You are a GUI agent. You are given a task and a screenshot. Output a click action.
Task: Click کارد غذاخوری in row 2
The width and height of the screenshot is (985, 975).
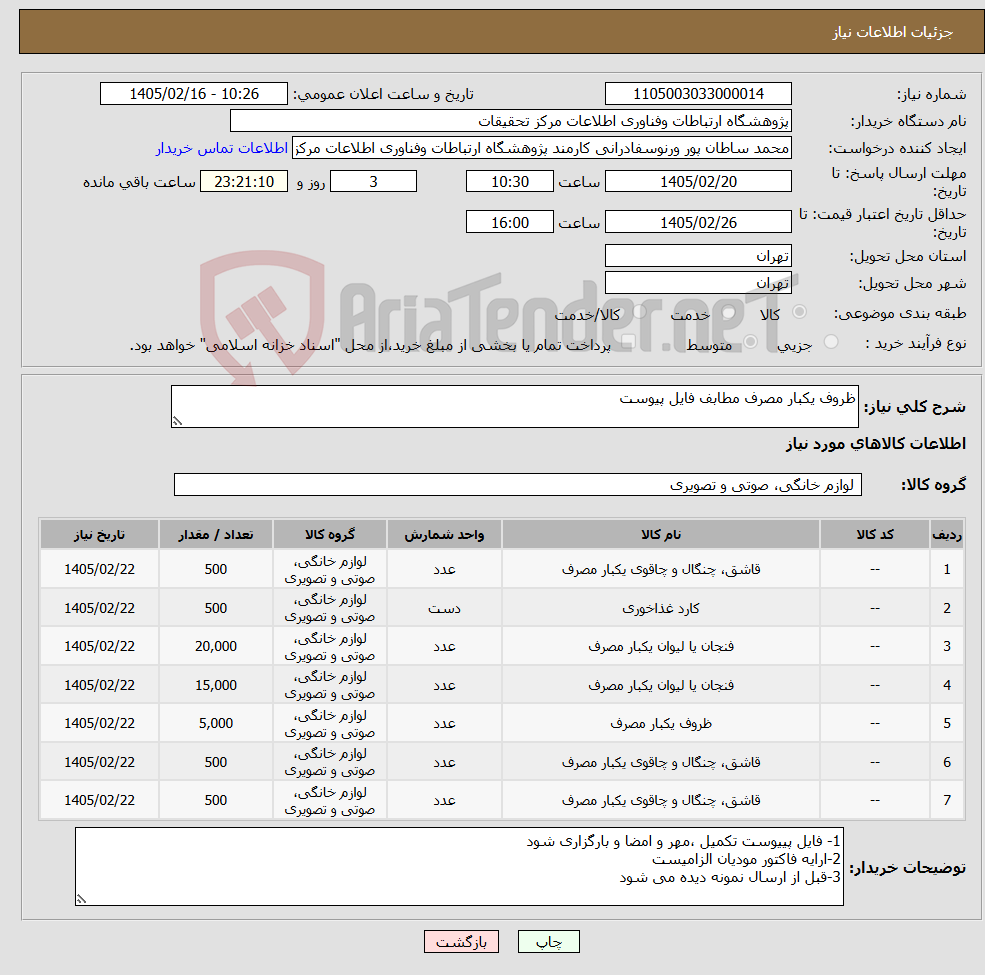pyautogui.click(x=661, y=608)
